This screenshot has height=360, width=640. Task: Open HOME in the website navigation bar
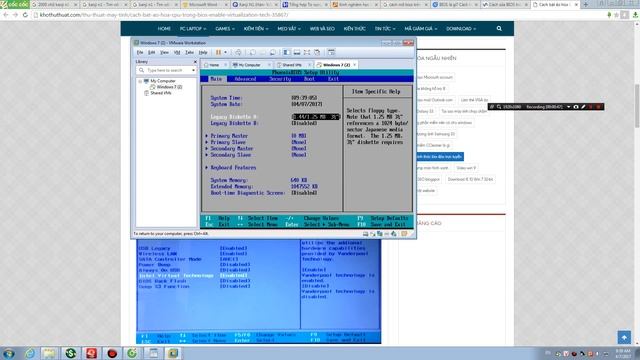click(164, 29)
